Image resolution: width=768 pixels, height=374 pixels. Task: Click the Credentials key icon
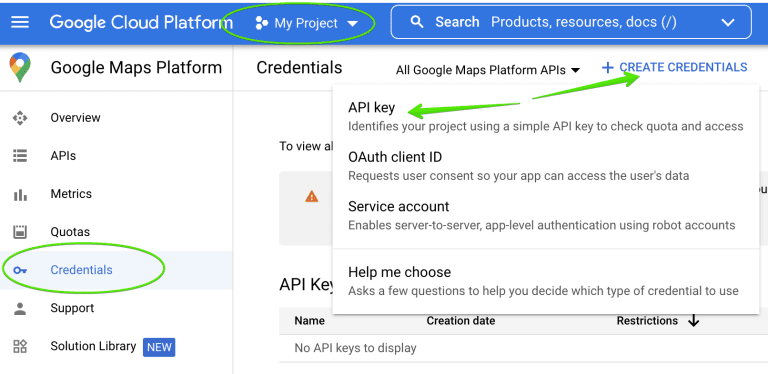20,270
